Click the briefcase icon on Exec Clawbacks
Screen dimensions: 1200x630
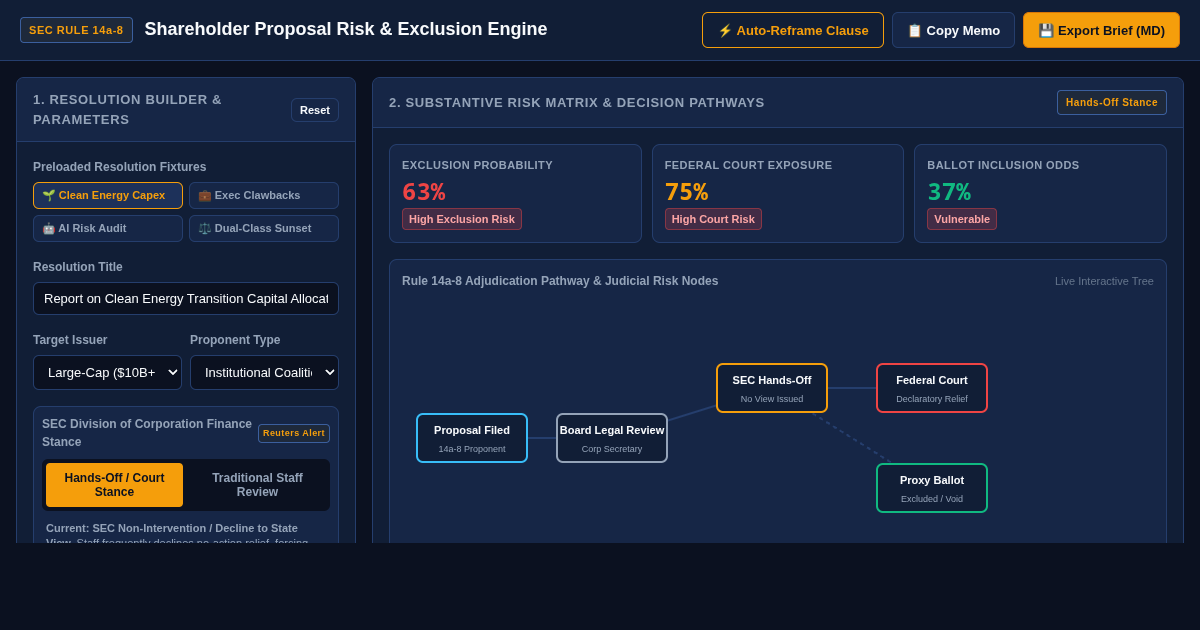pos(205,196)
